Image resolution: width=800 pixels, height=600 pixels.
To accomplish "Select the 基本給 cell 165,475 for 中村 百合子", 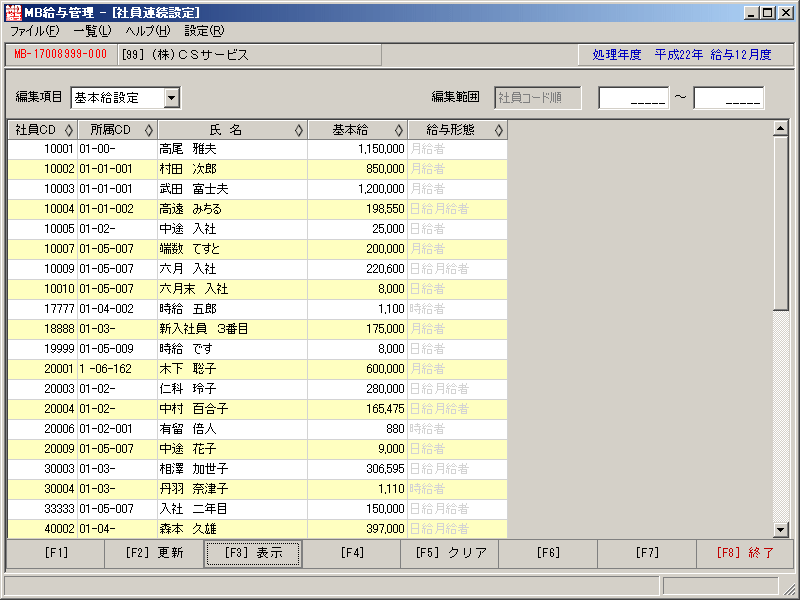I will 358,409.
